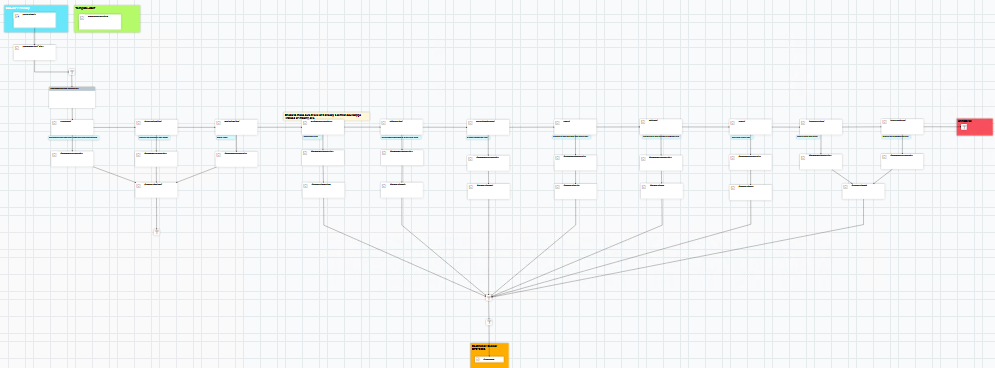Select the blue group container header

point(36,8)
